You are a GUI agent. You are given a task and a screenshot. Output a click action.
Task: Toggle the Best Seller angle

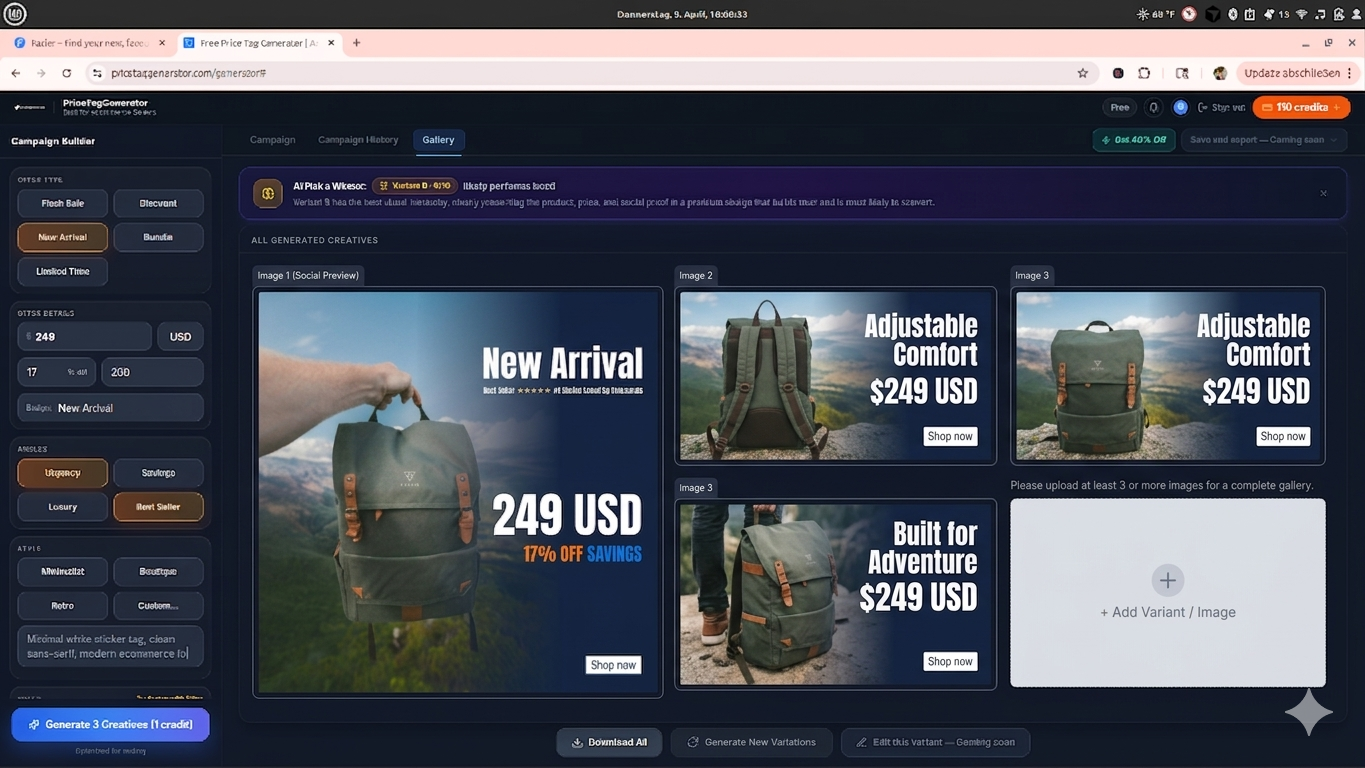158,507
